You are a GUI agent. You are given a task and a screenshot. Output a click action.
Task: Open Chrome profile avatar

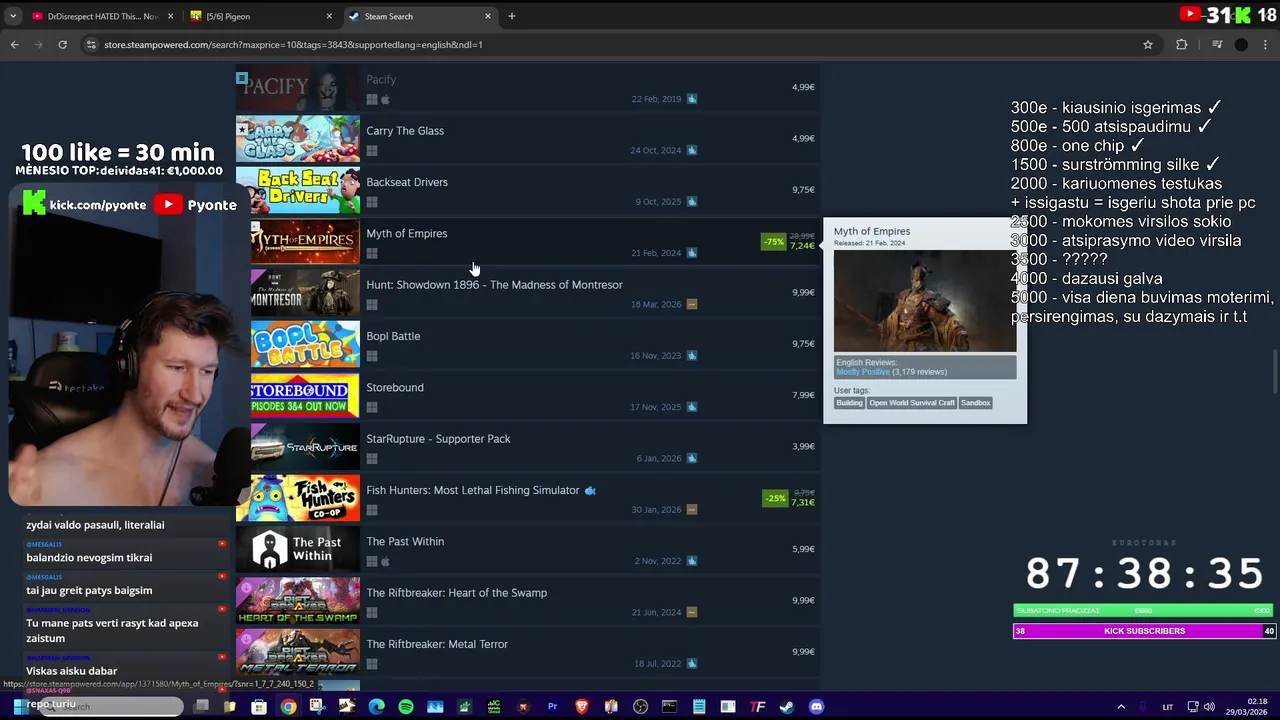click(1241, 44)
